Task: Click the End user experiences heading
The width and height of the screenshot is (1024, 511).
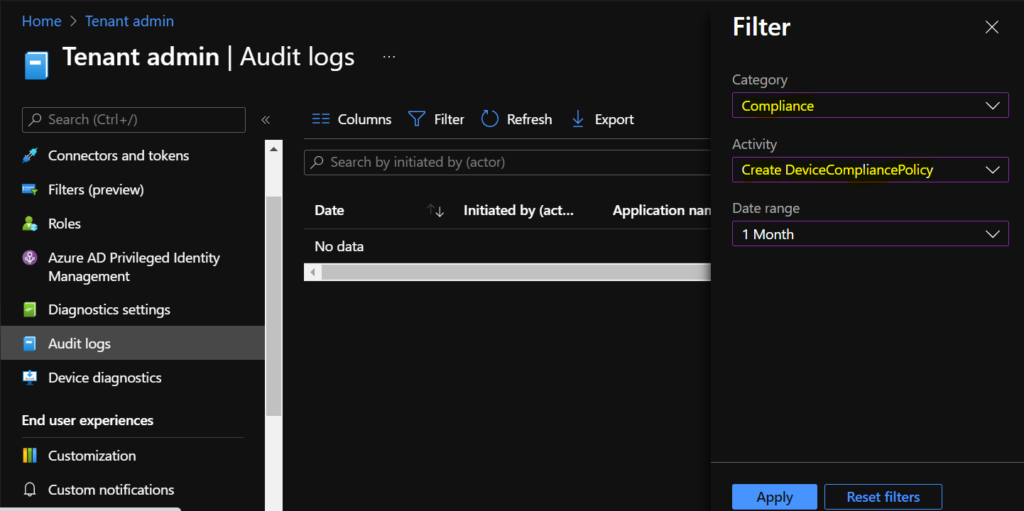Action: pos(88,420)
